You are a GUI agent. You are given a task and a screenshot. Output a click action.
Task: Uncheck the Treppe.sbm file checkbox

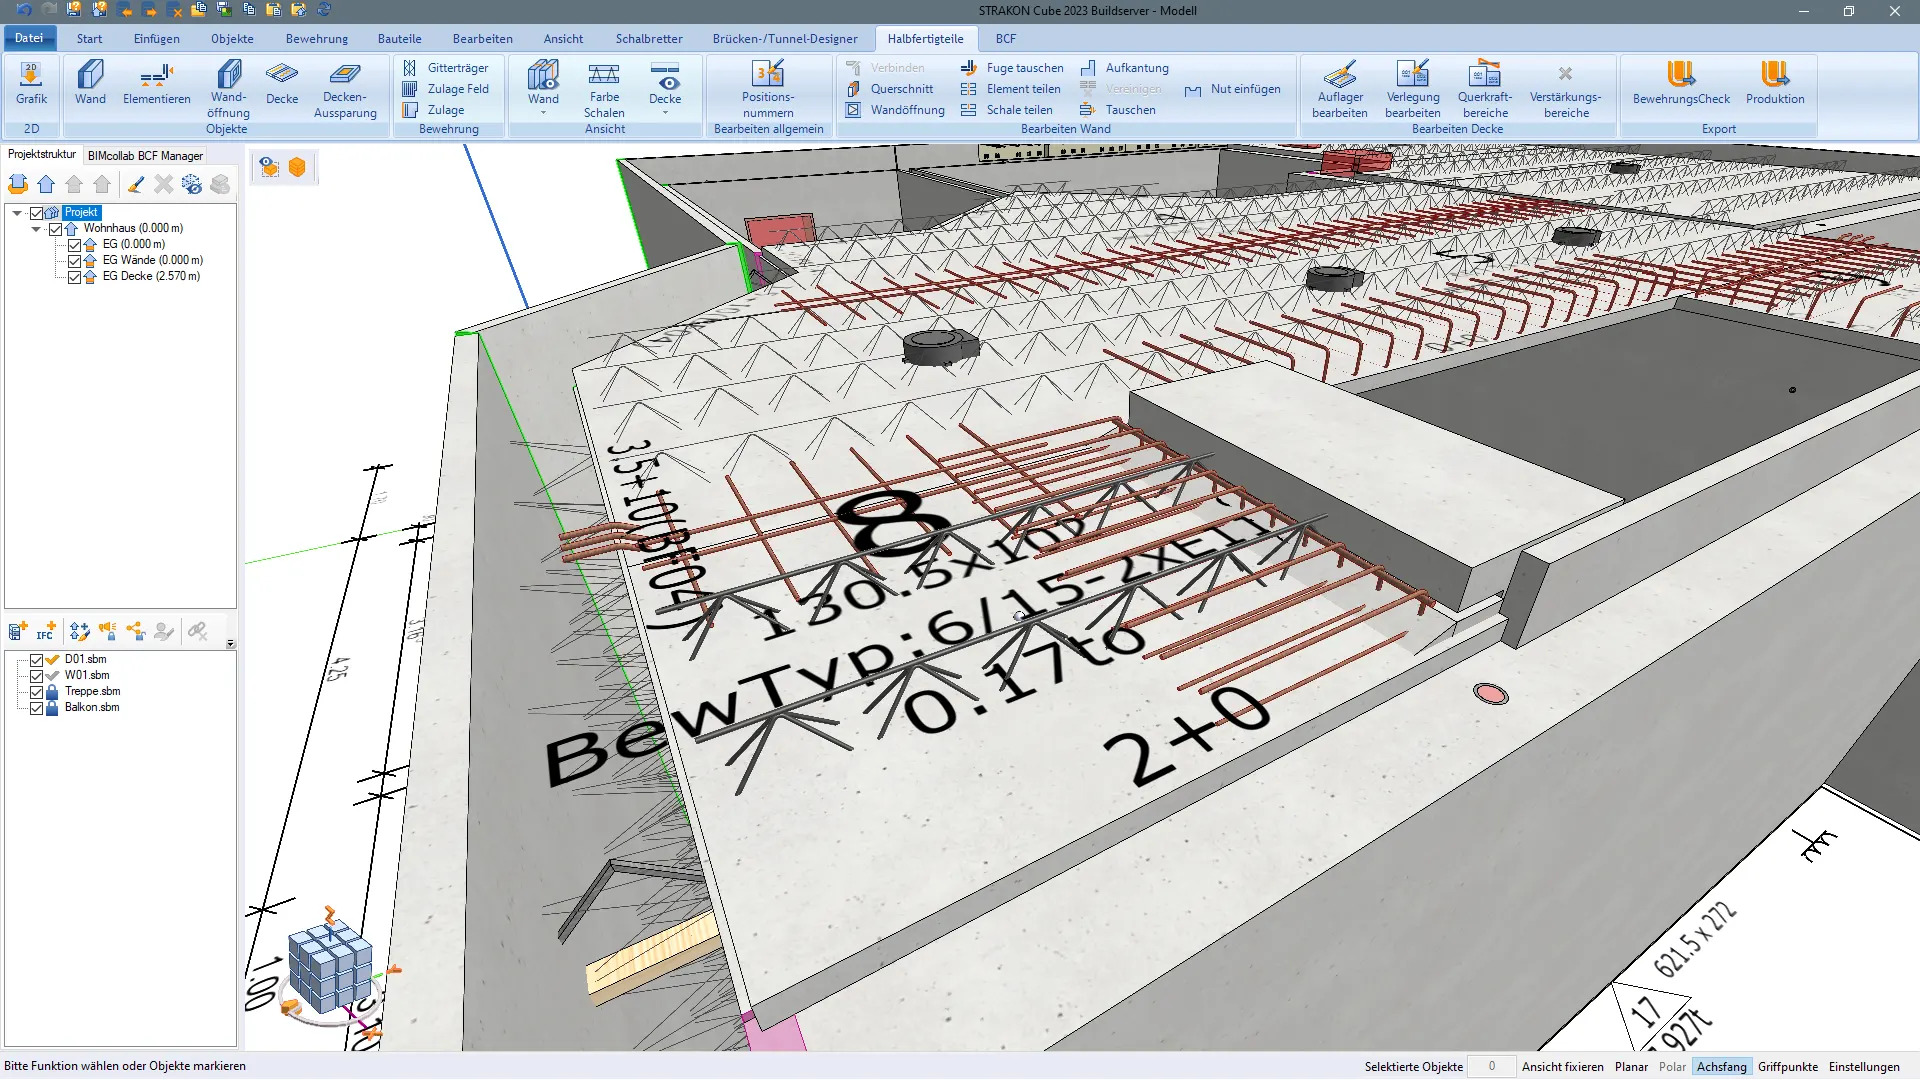pos(37,692)
